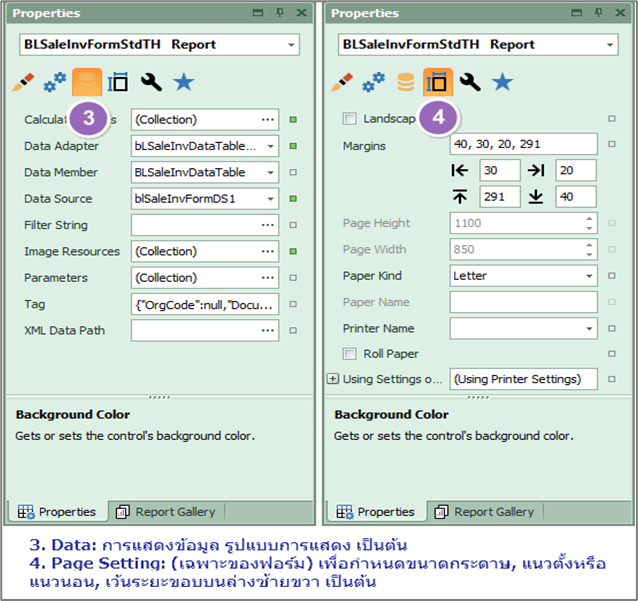Select Data database icon in right panel
The width and height of the screenshot is (638, 601).
pos(405,82)
